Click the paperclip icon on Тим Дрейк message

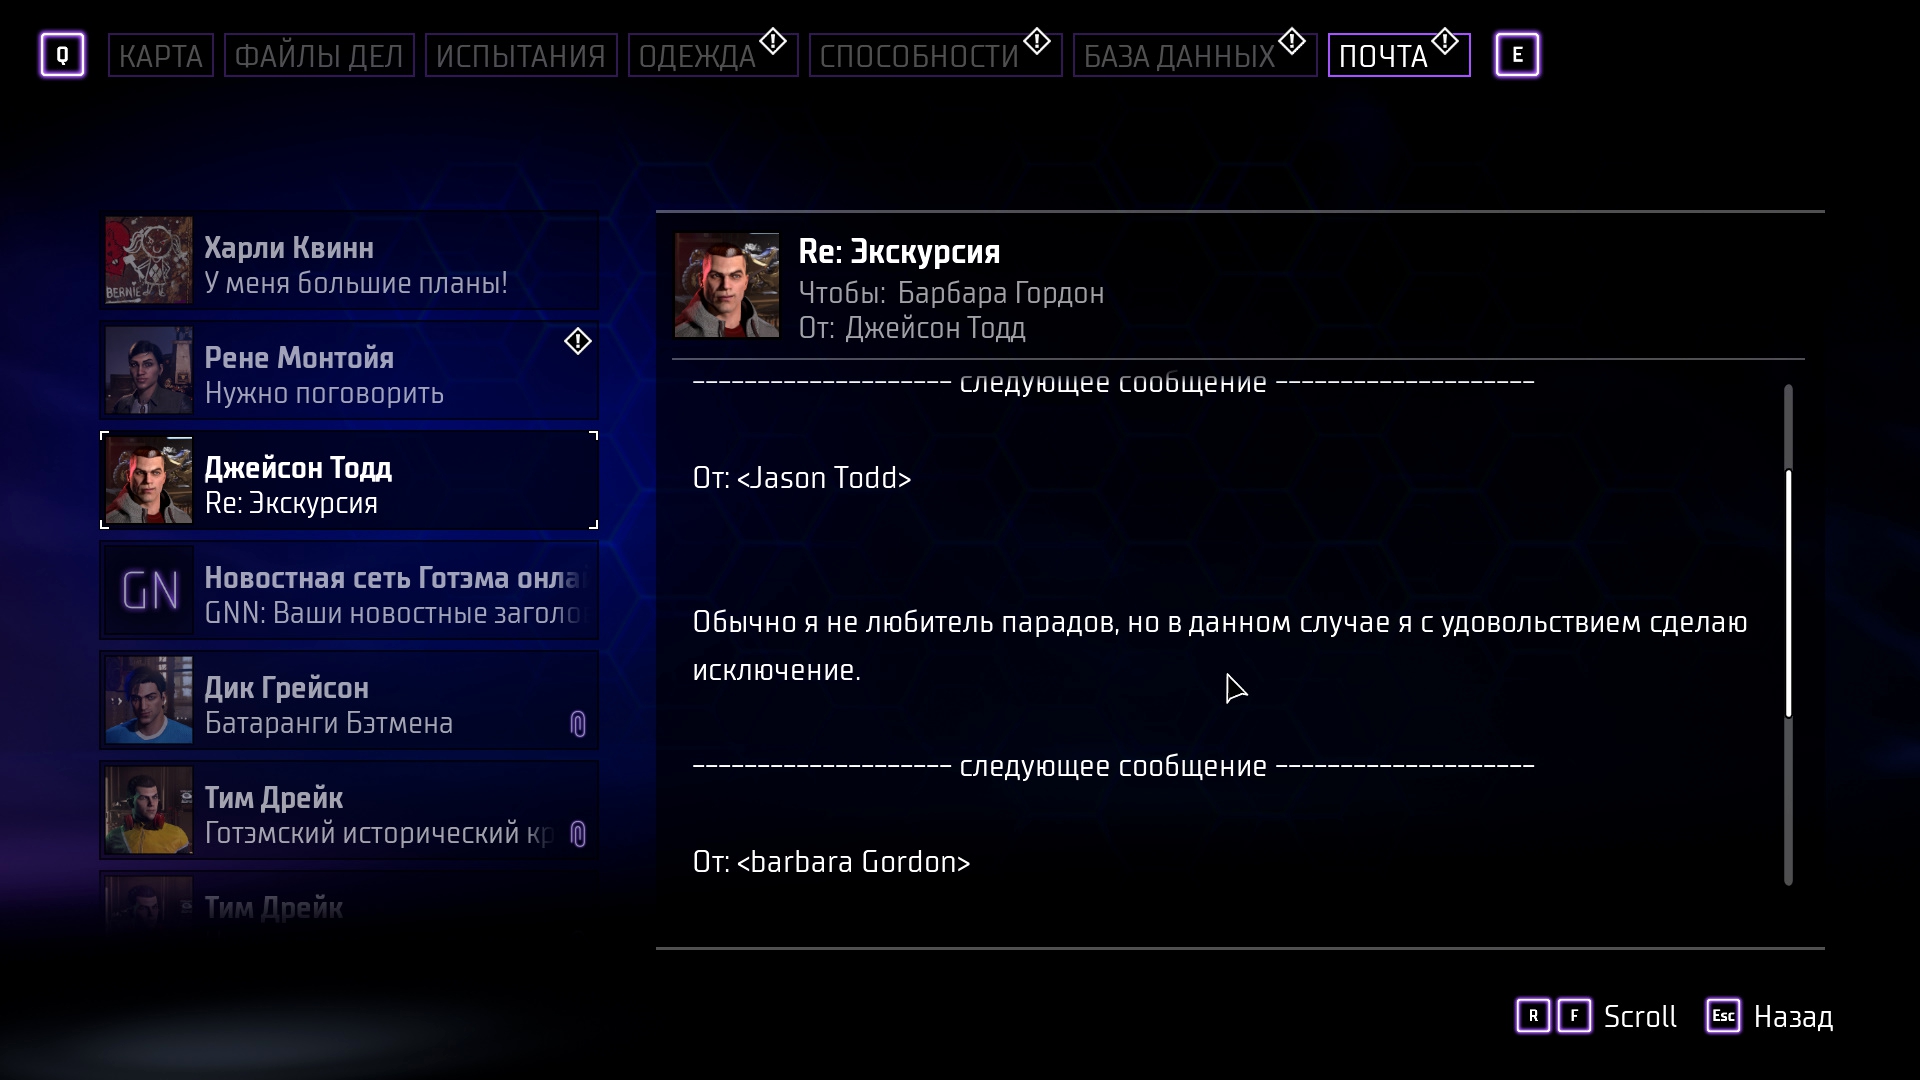click(578, 834)
